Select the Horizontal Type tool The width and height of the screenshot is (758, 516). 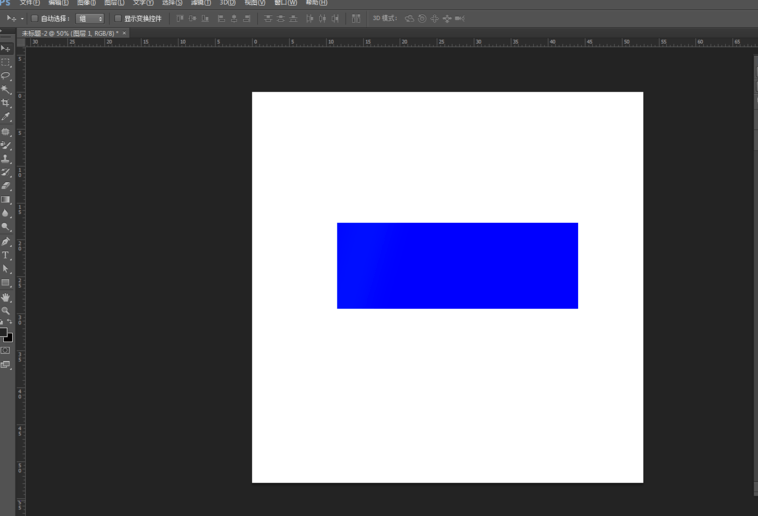tap(6, 255)
